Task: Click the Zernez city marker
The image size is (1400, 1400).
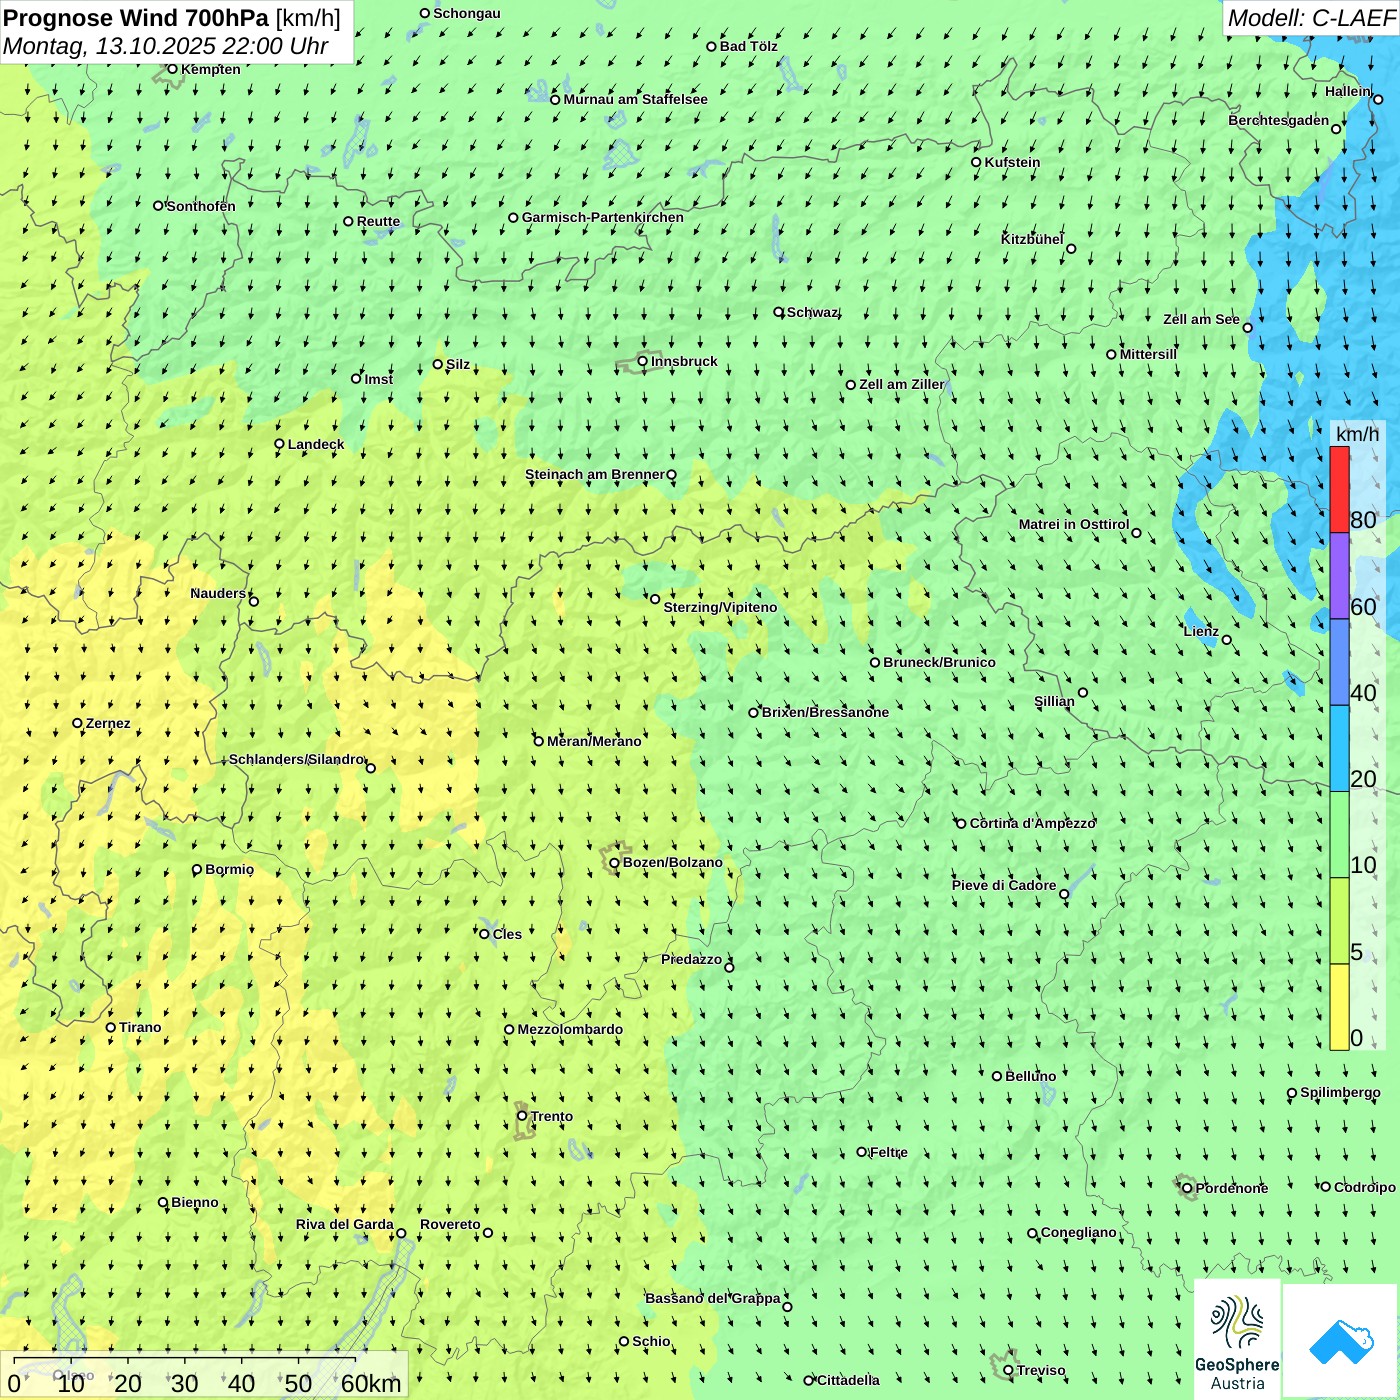Action: 78,723
